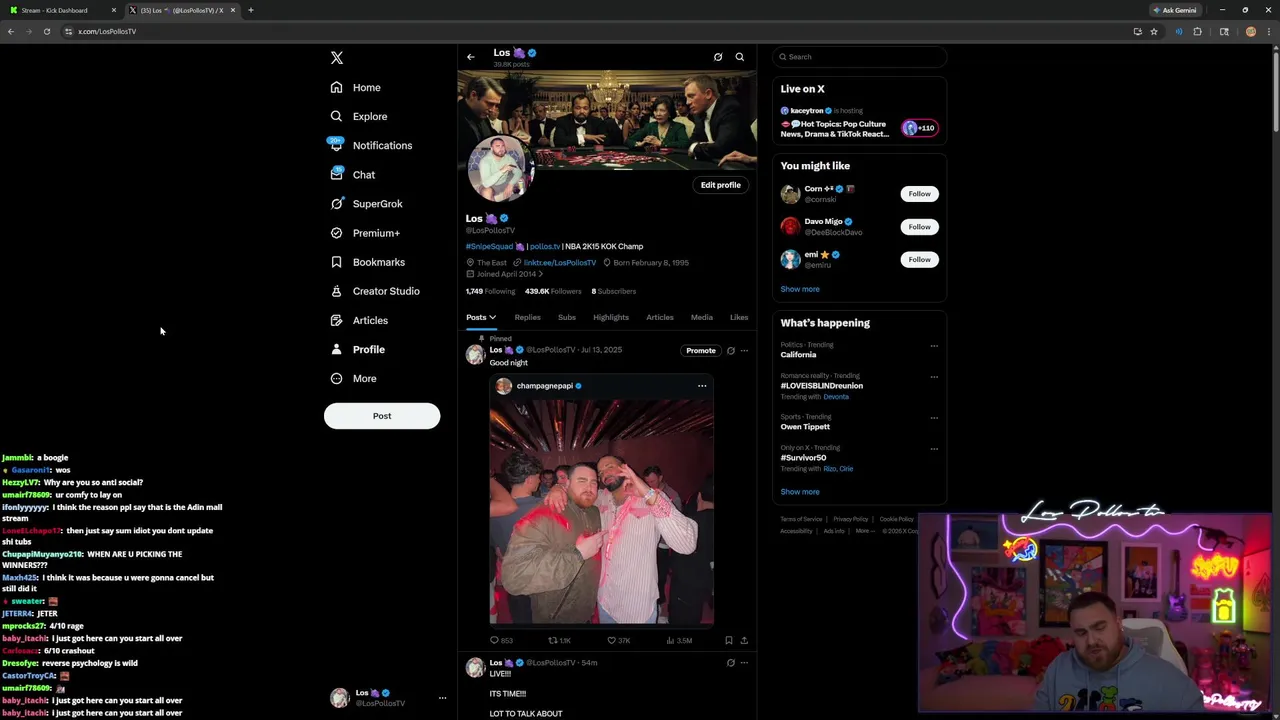
Task: Click Promote on the pinned post
Action: pyautogui.click(x=701, y=351)
